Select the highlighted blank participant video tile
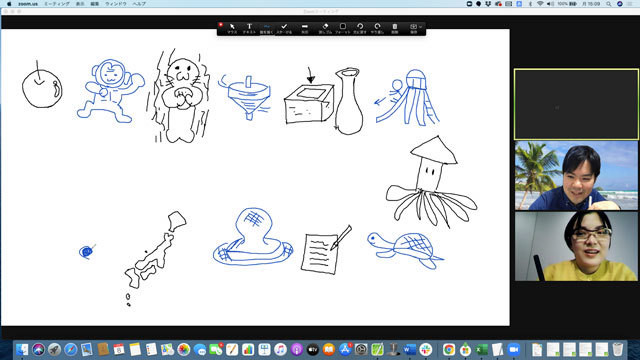Viewport: 640px width, 360px height. point(576,104)
